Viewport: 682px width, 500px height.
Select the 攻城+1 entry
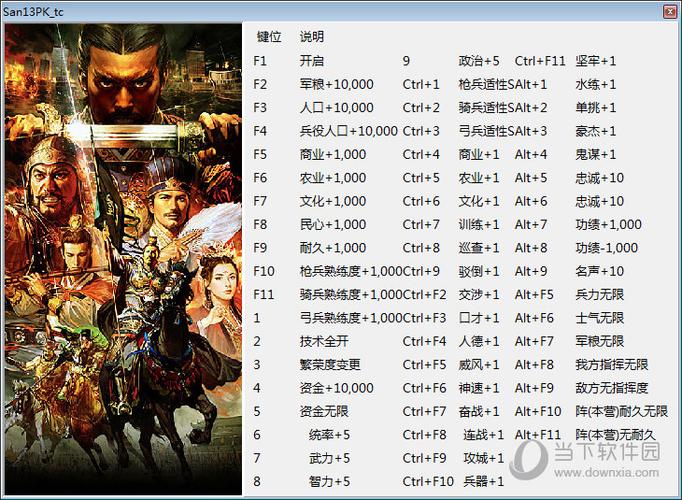click(483, 458)
